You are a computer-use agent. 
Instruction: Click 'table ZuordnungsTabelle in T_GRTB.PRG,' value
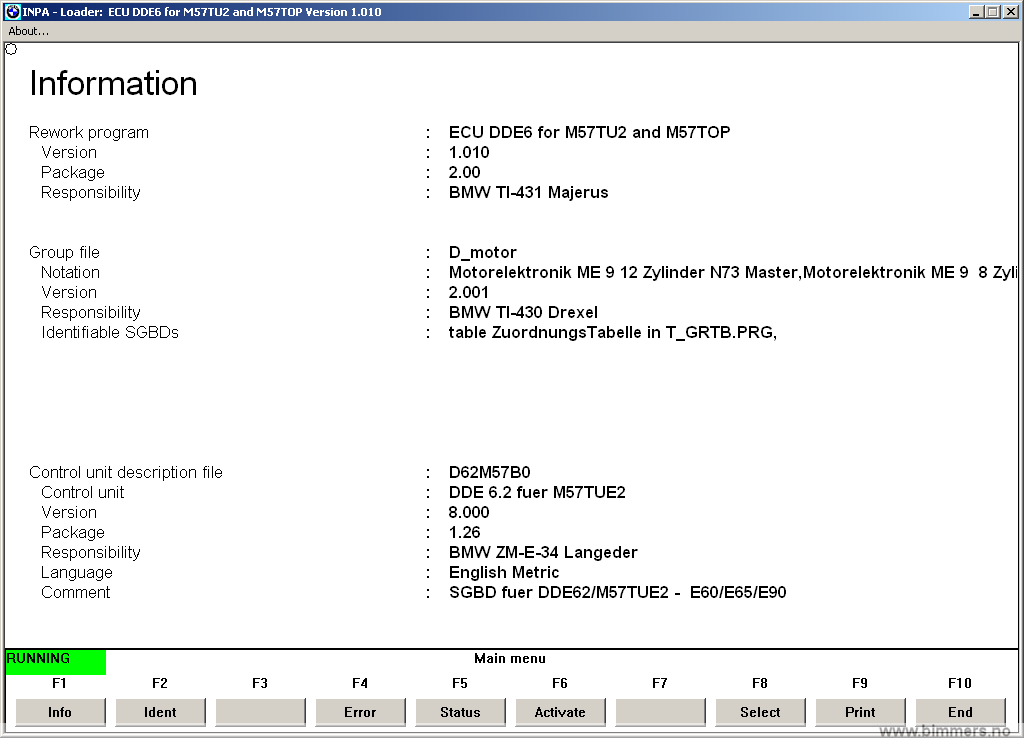[x=613, y=332]
